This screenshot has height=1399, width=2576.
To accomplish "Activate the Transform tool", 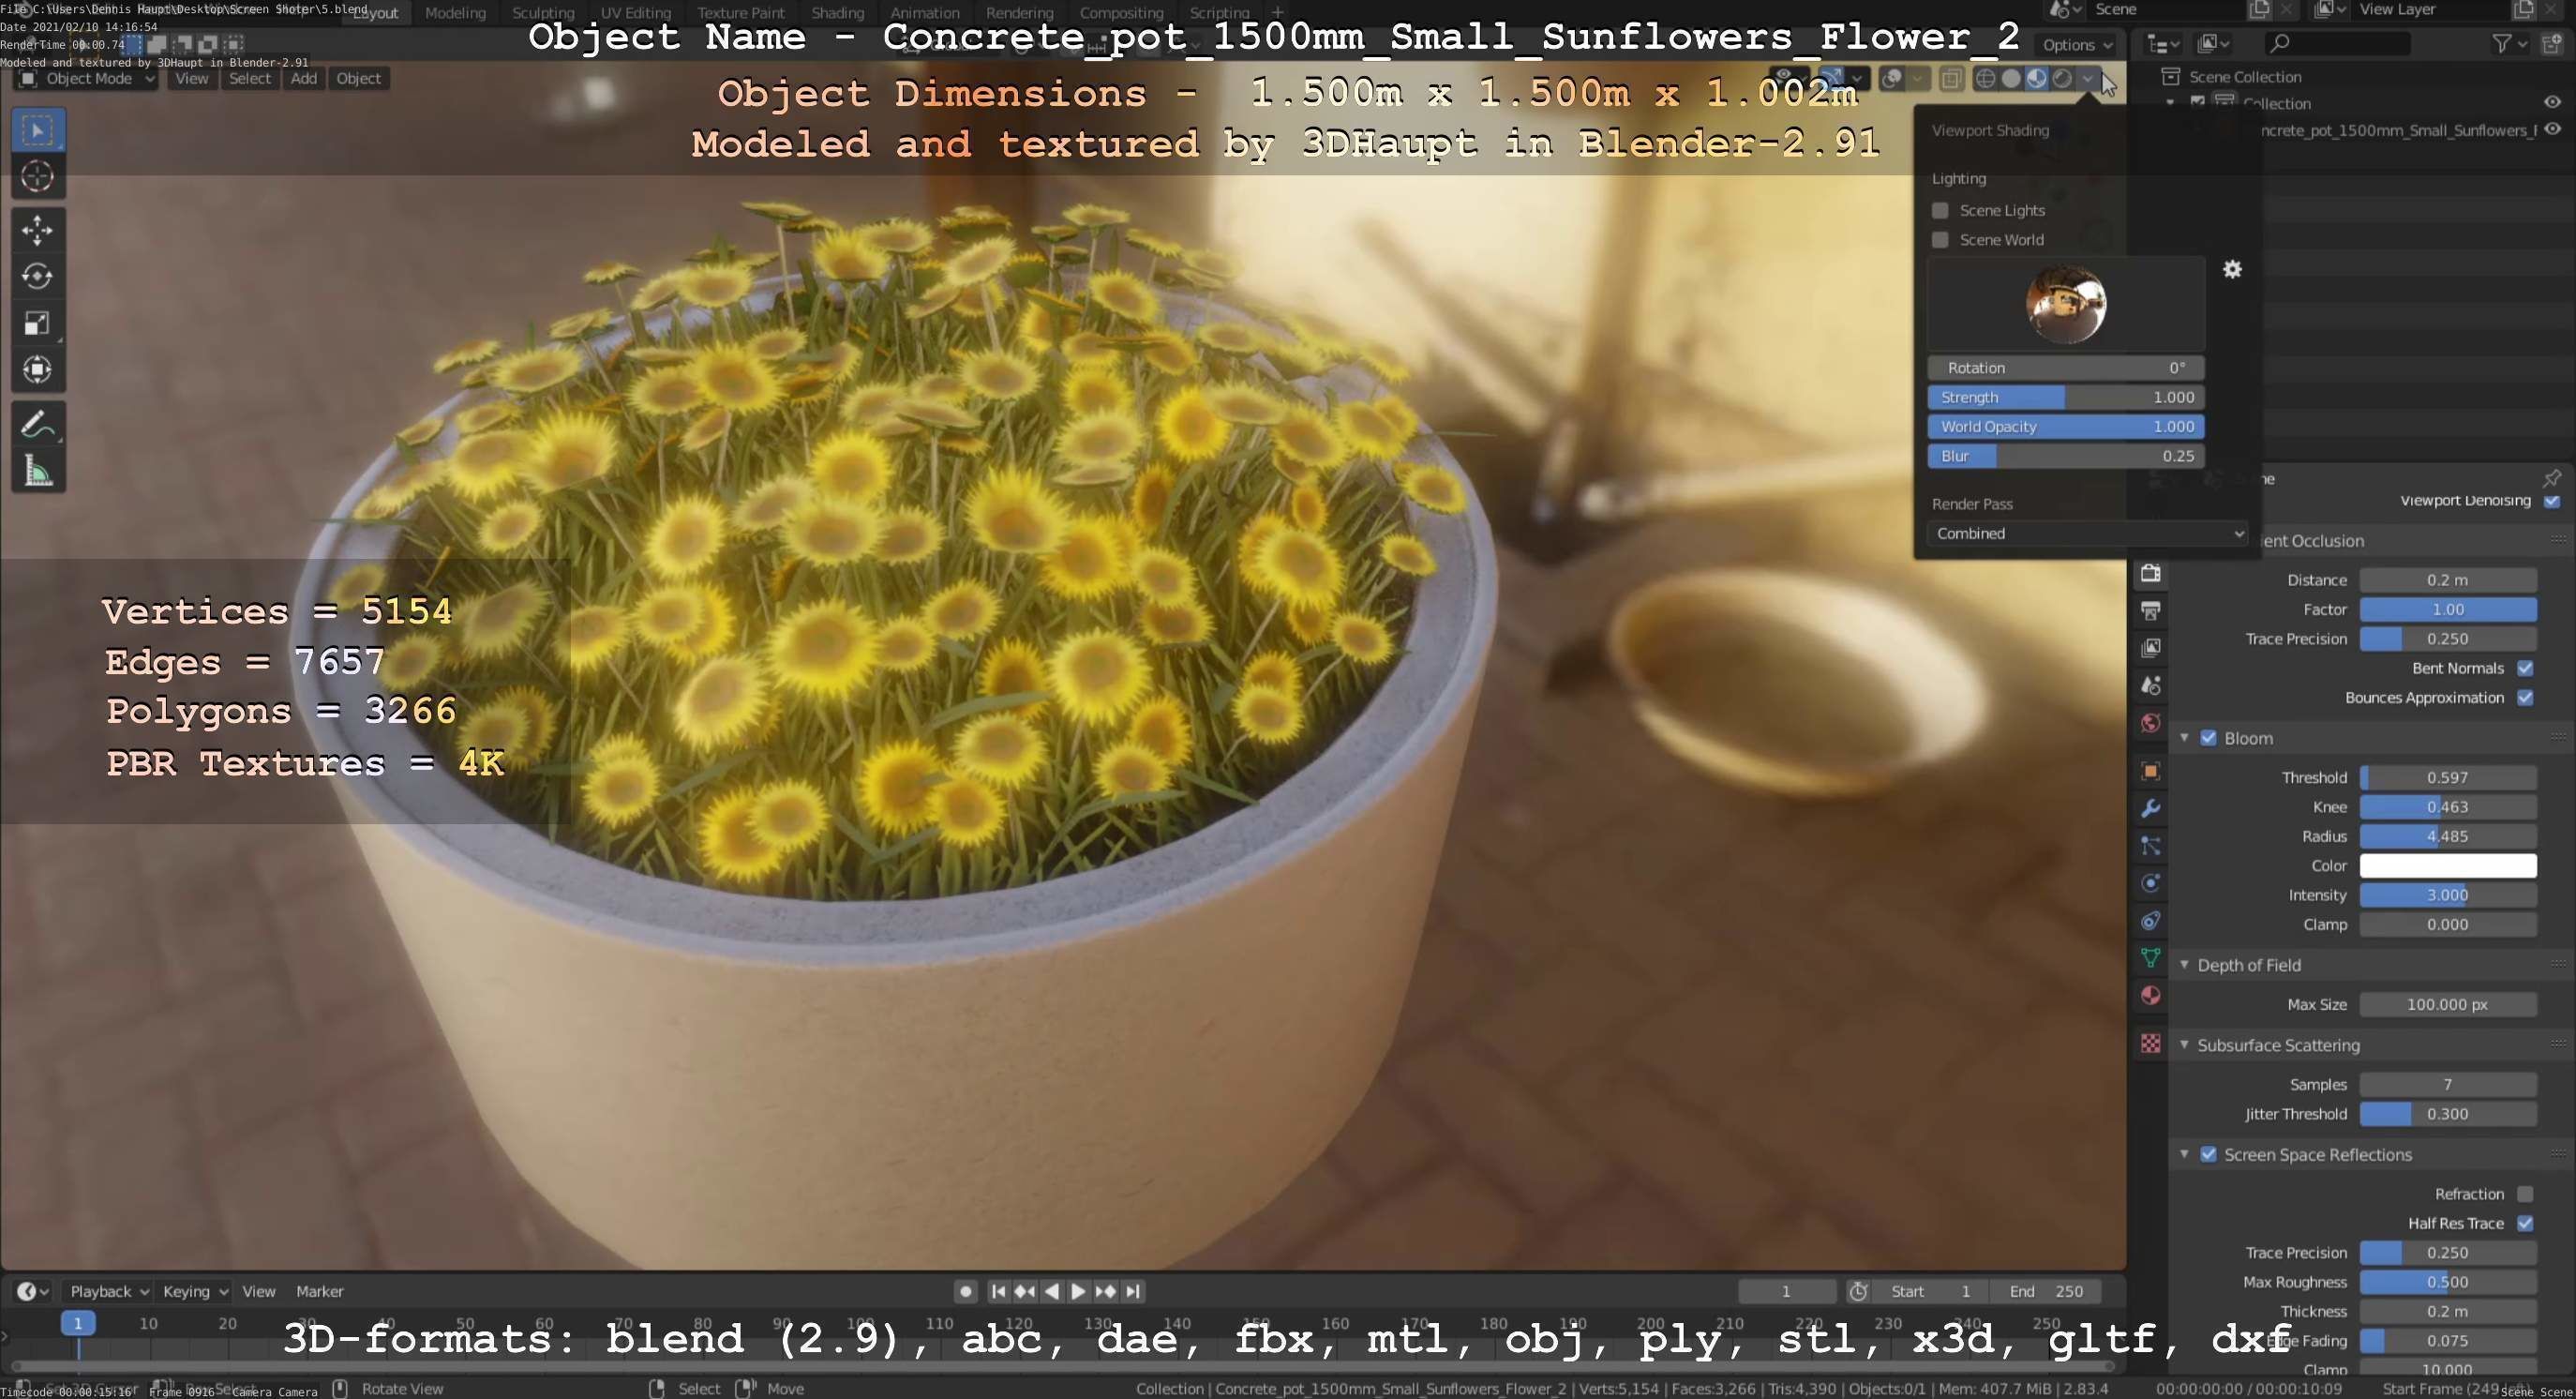I will [x=38, y=370].
